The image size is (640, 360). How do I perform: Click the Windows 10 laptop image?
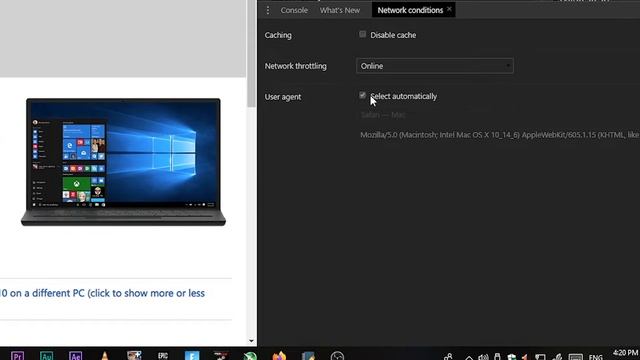[123, 162]
